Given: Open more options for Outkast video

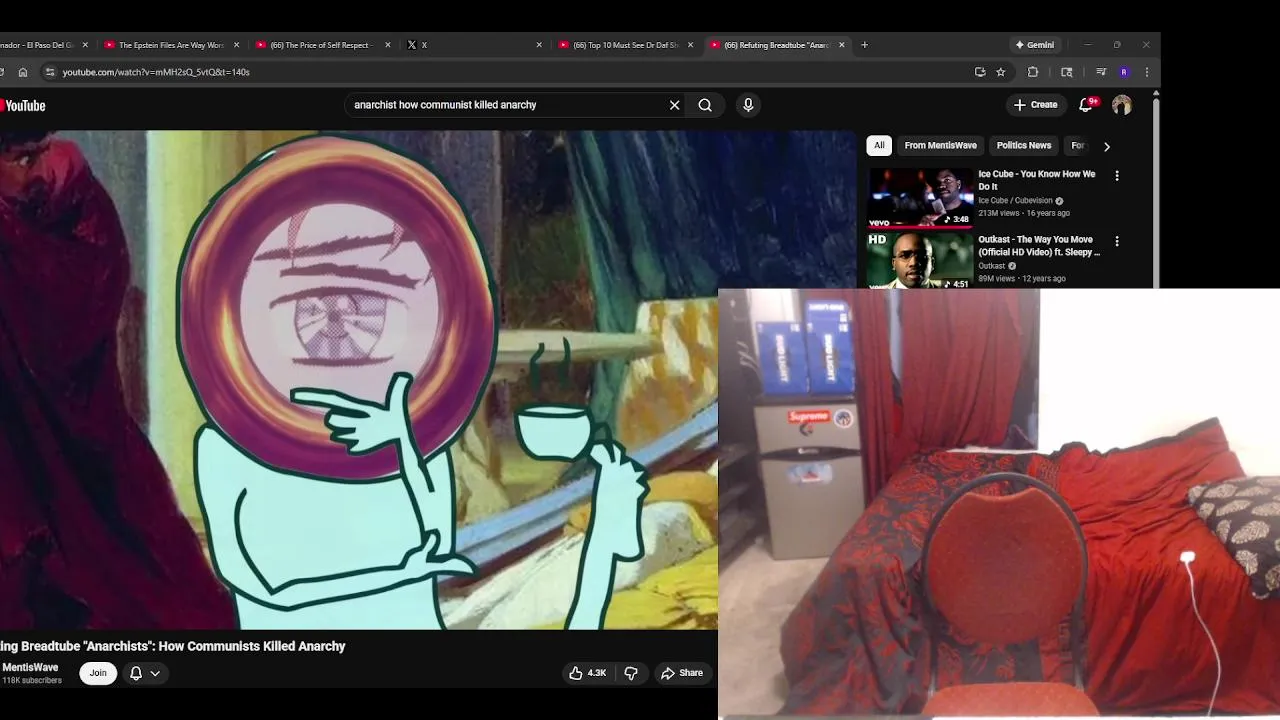Looking at the screenshot, I should 1117,241.
